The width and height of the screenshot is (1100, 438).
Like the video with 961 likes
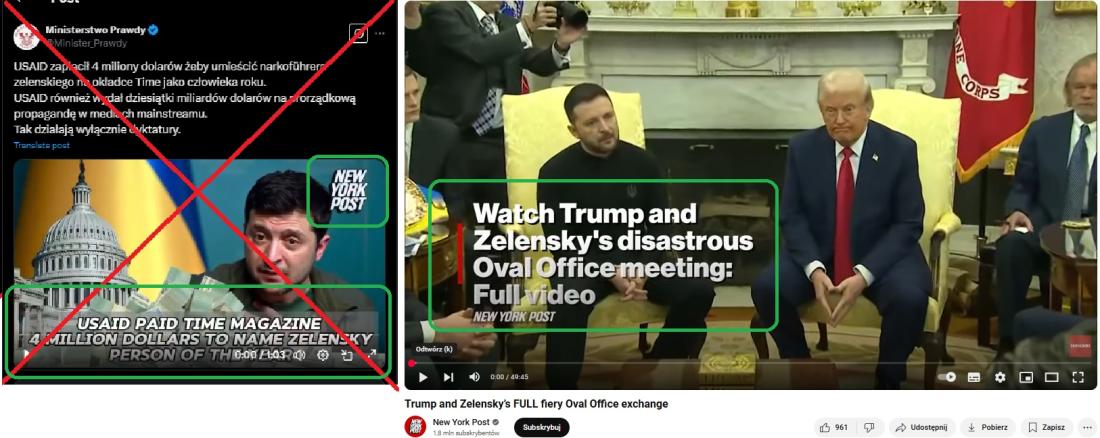coord(835,427)
